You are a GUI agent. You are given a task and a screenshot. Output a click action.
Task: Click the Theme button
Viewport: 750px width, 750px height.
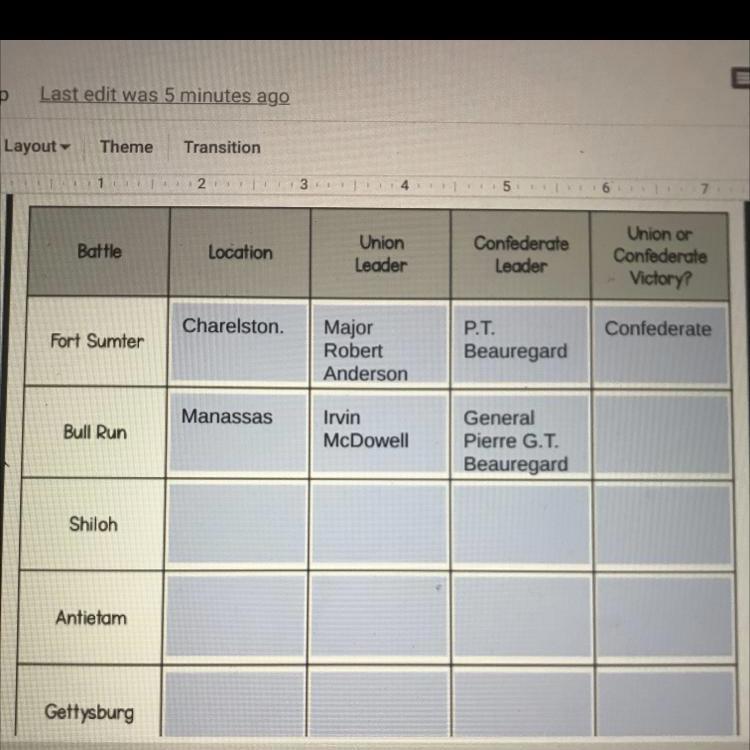point(126,146)
